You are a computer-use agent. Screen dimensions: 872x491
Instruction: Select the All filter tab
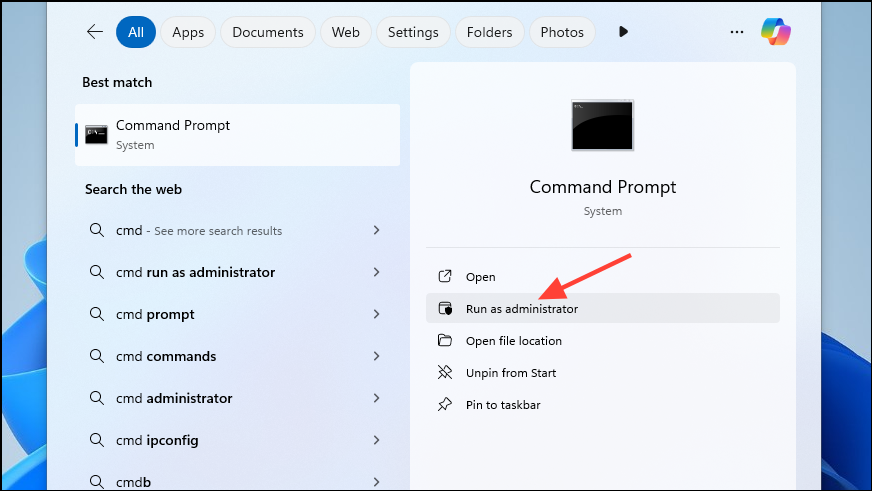136,32
